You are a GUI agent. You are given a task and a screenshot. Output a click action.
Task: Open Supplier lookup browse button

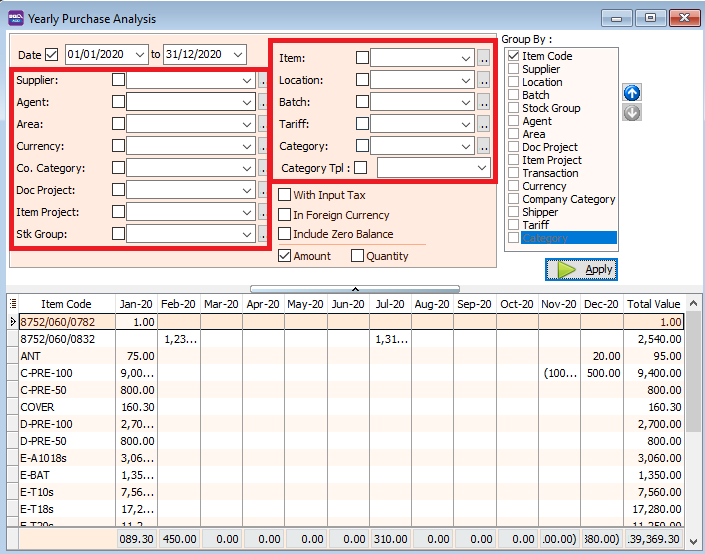pyautogui.click(x=263, y=80)
